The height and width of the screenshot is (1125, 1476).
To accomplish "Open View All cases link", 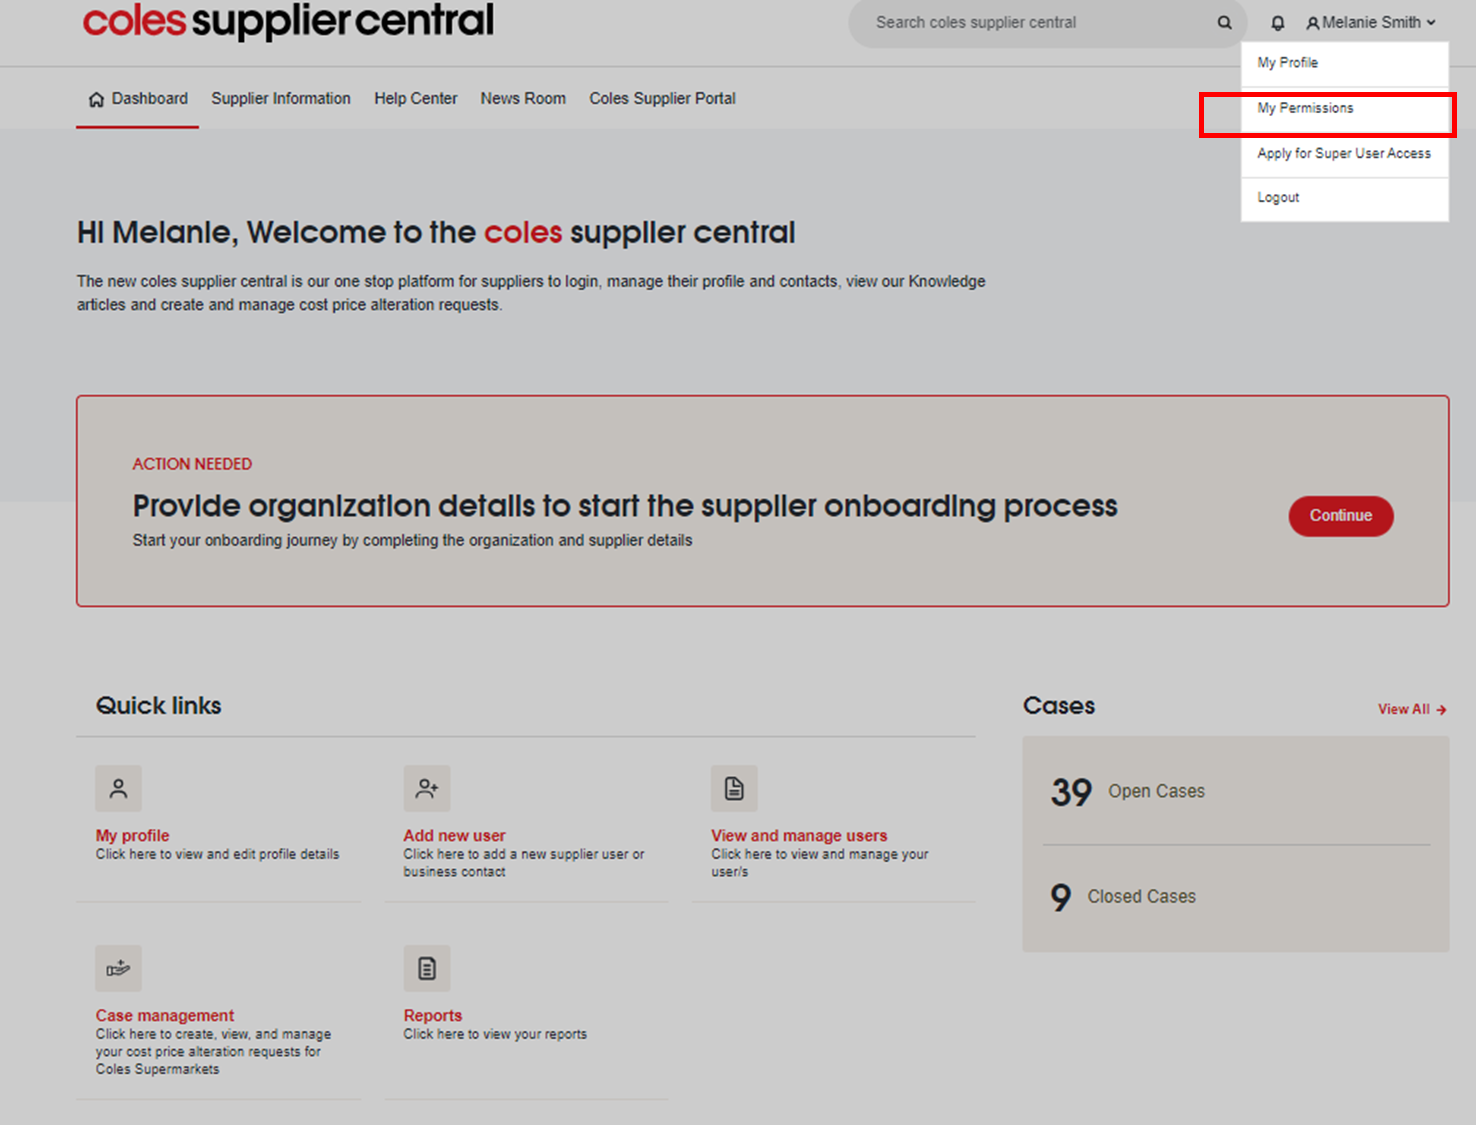I will click(1411, 709).
